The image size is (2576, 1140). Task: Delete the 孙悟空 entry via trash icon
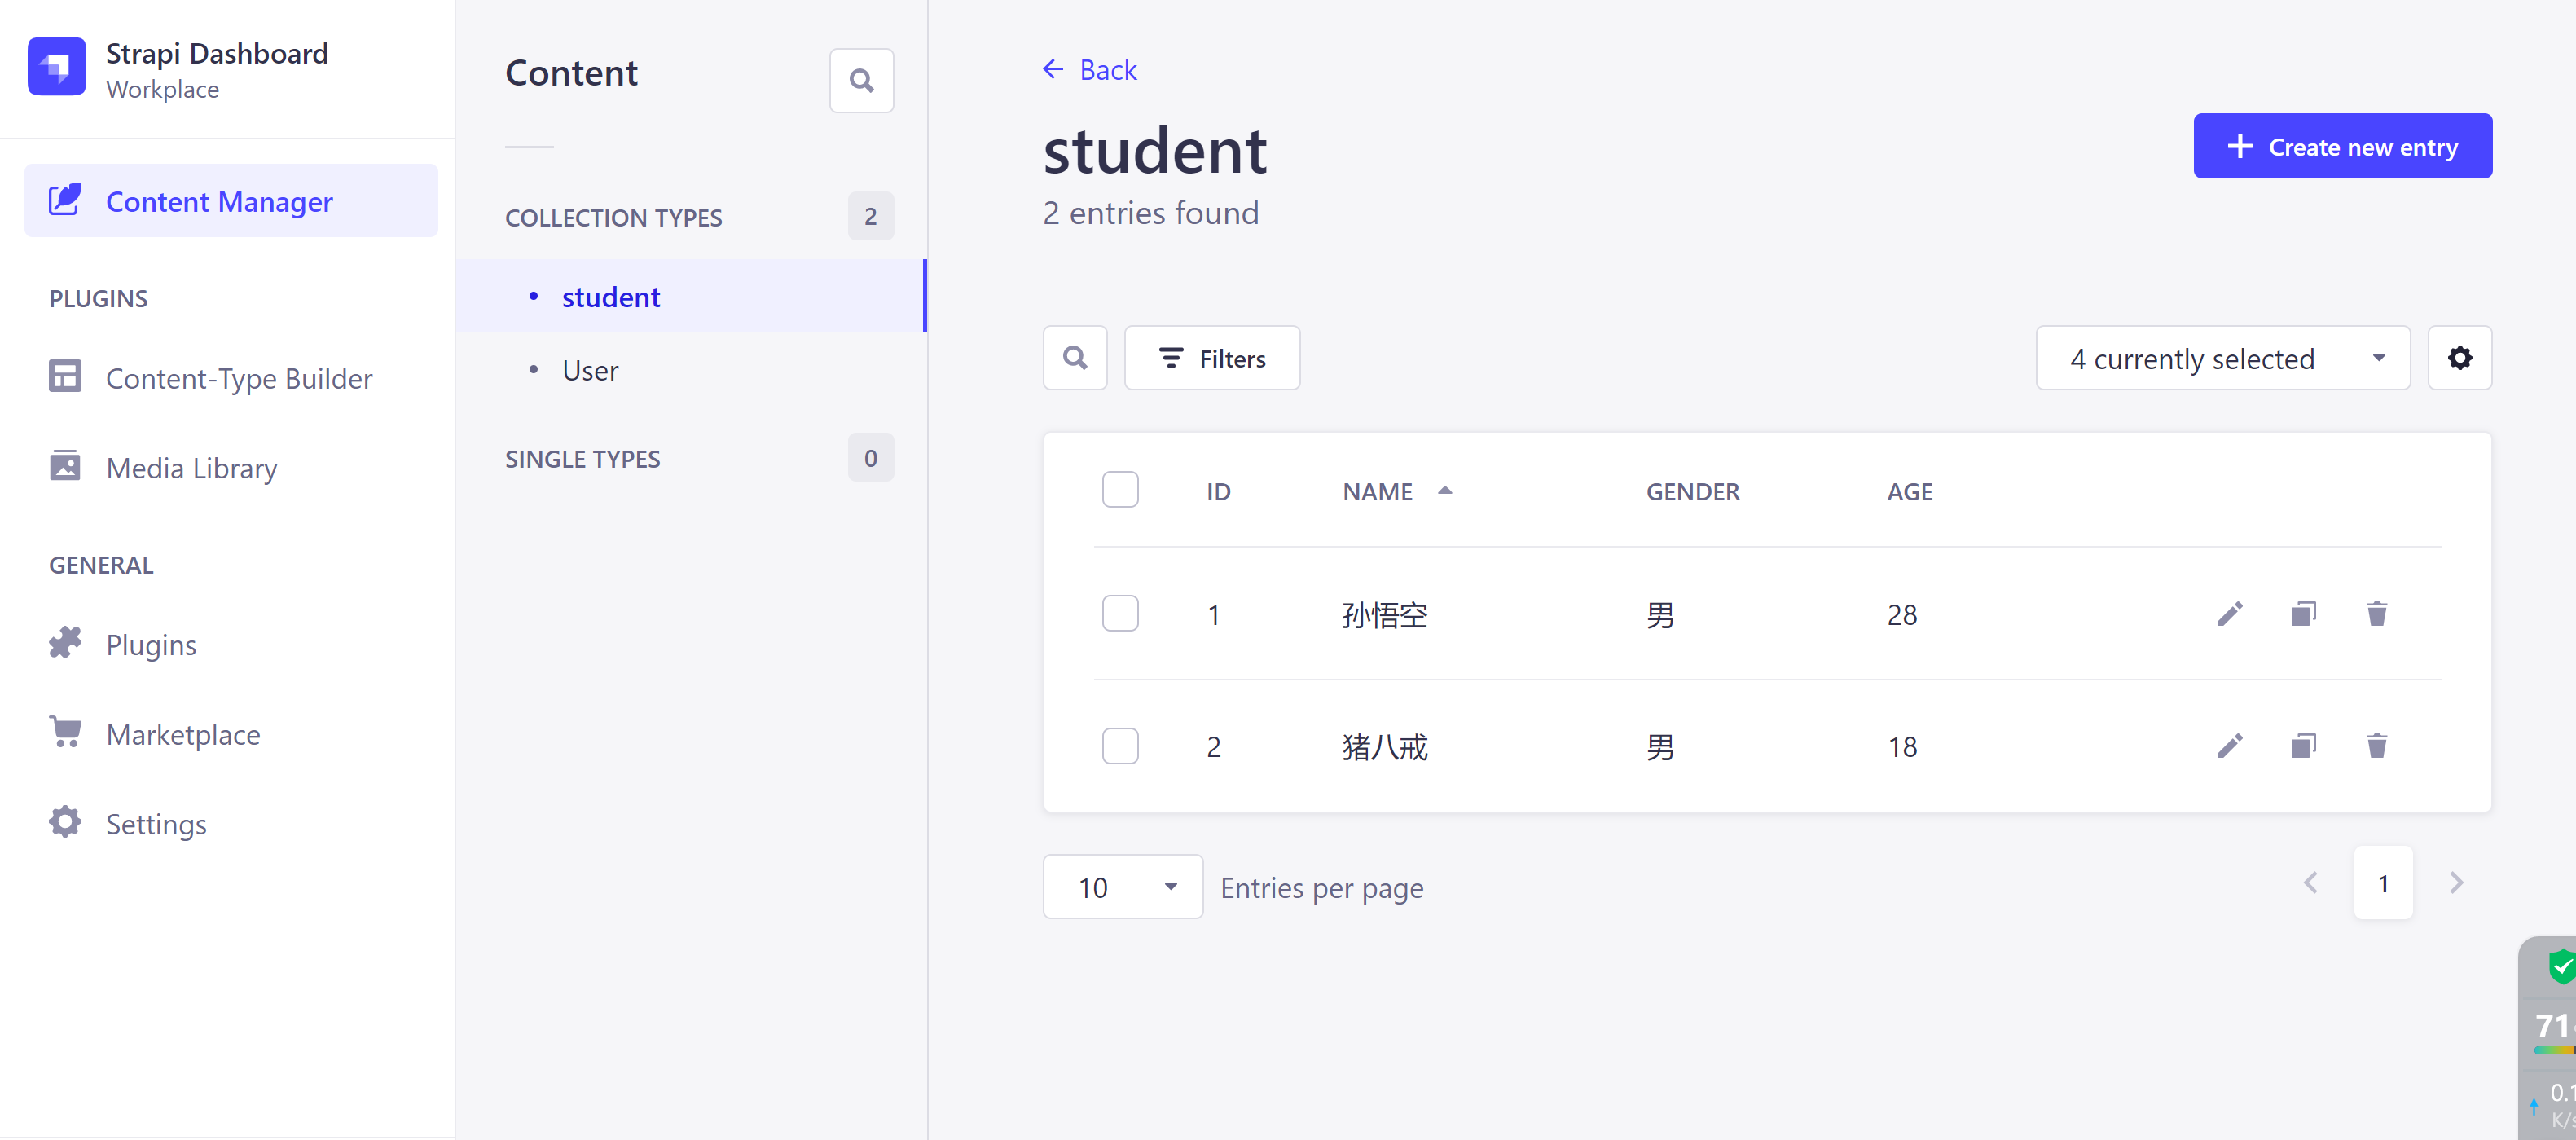[x=2376, y=614]
